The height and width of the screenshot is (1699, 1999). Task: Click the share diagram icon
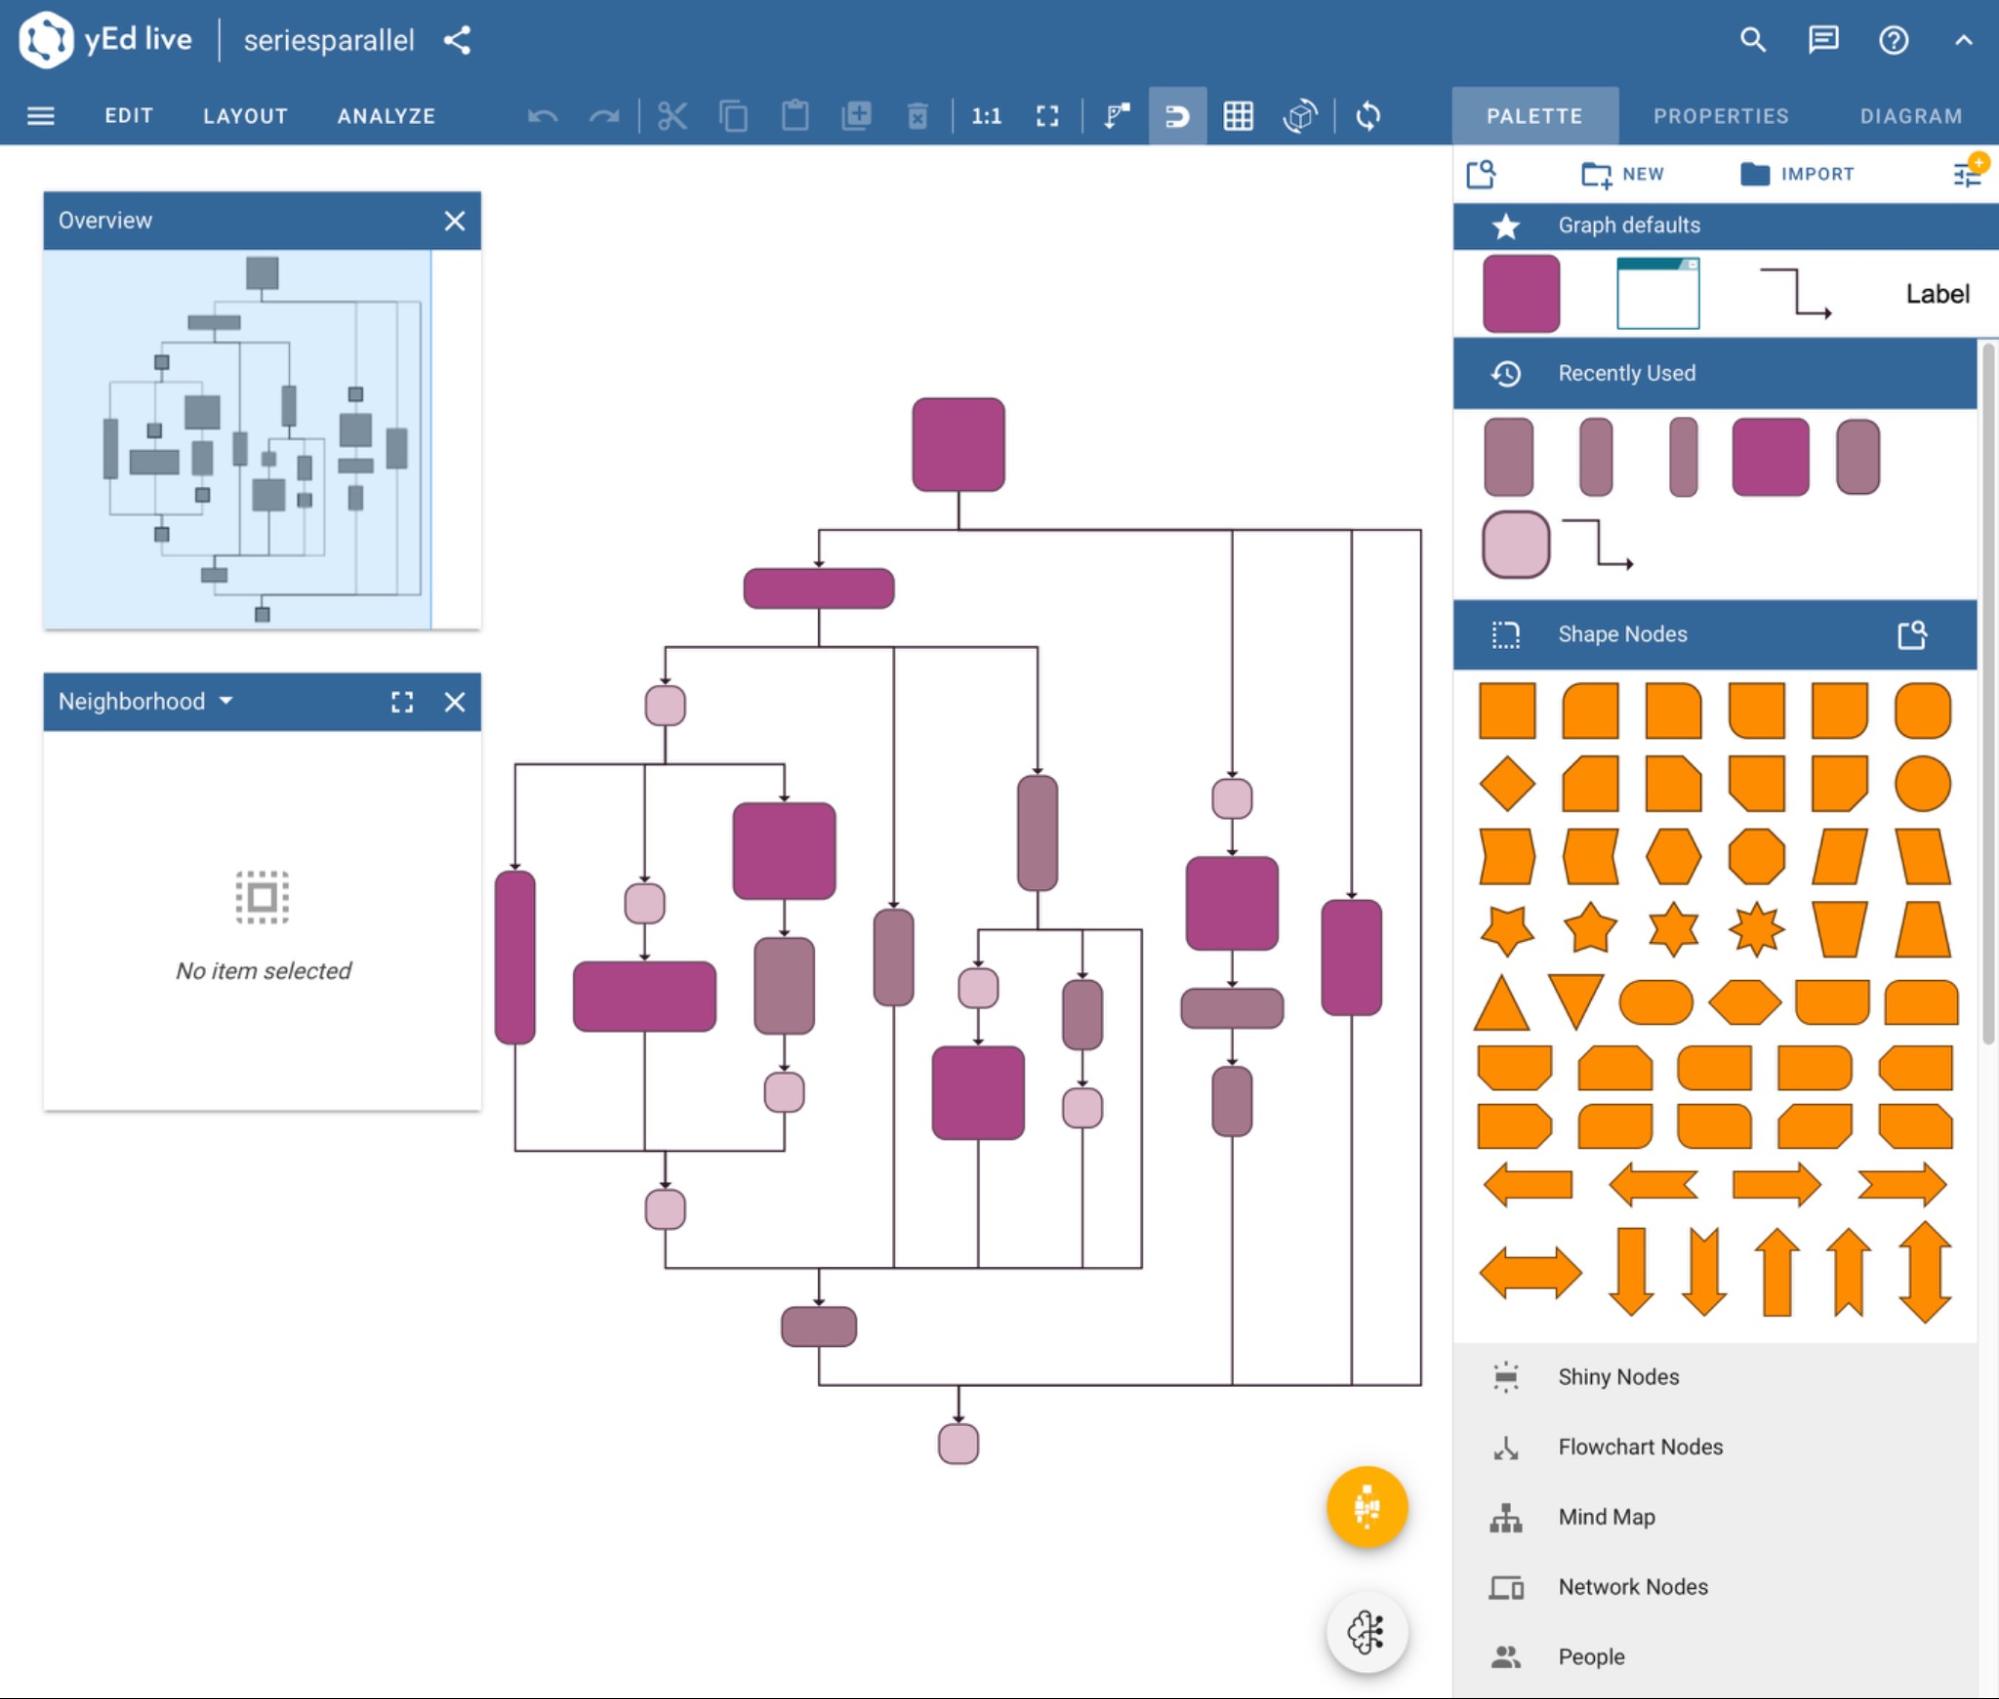pos(457,40)
